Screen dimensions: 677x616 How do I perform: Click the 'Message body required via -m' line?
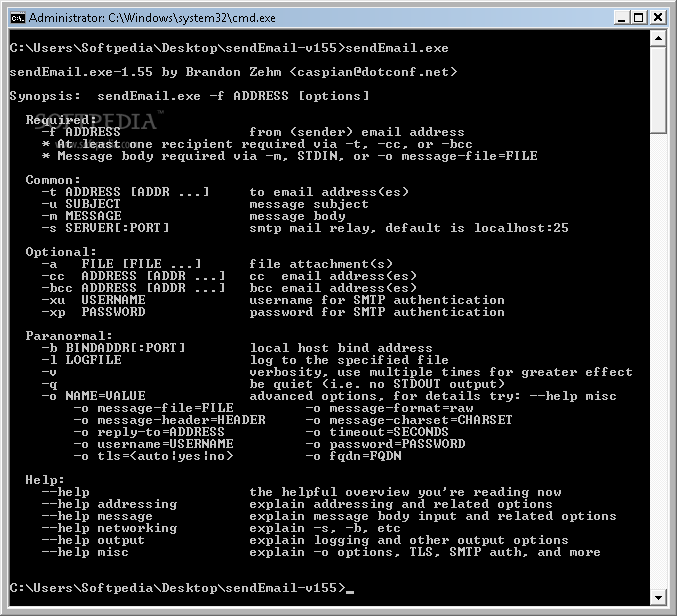[x=289, y=156]
